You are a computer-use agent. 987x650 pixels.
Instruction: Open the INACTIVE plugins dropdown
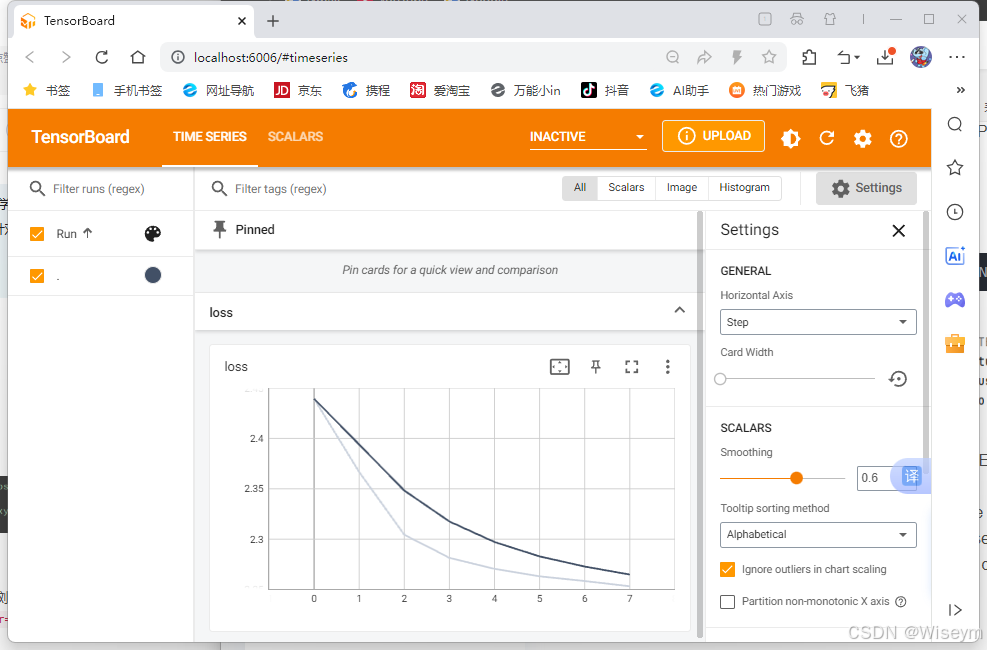(x=588, y=137)
